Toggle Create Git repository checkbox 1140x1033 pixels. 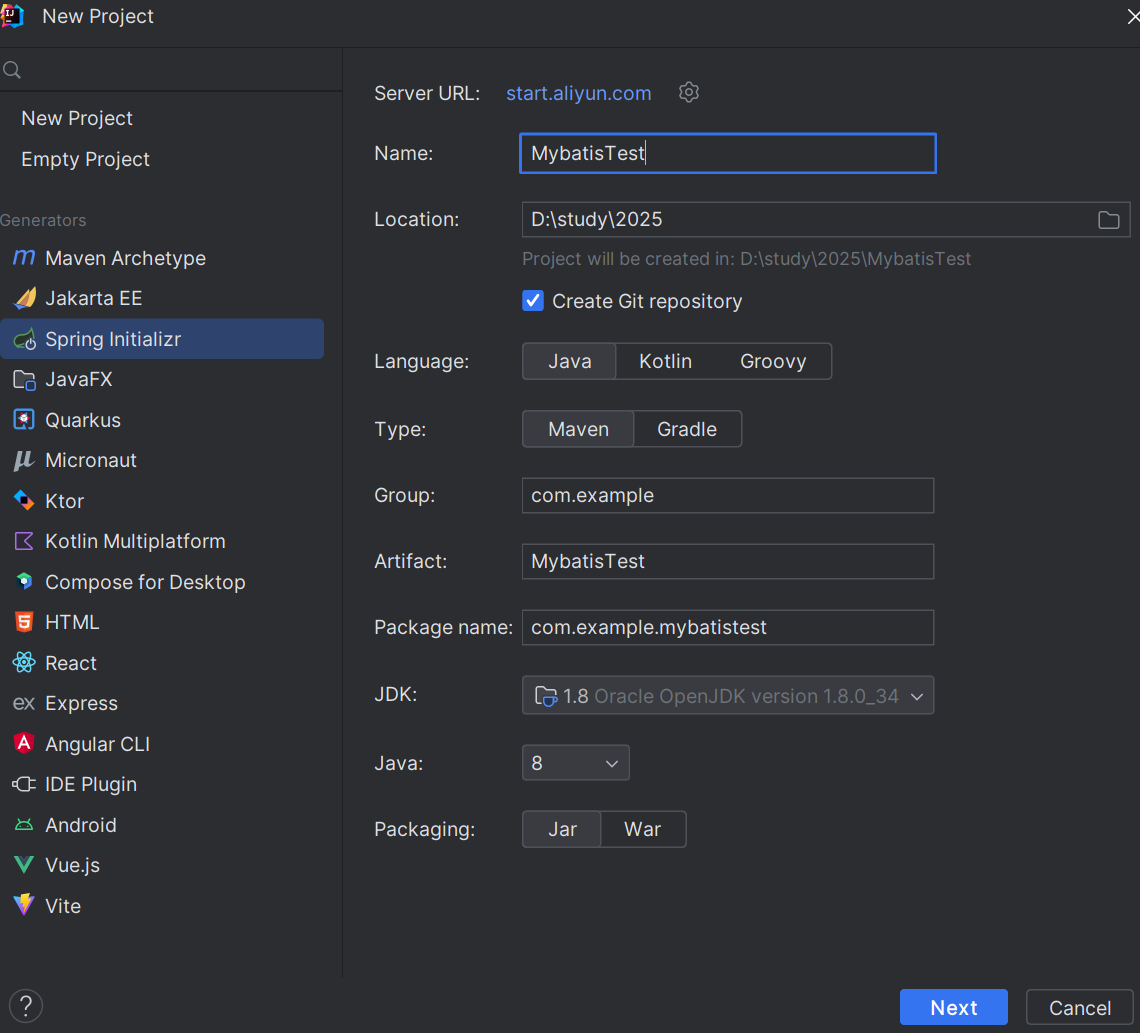pyautogui.click(x=533, y=300)
